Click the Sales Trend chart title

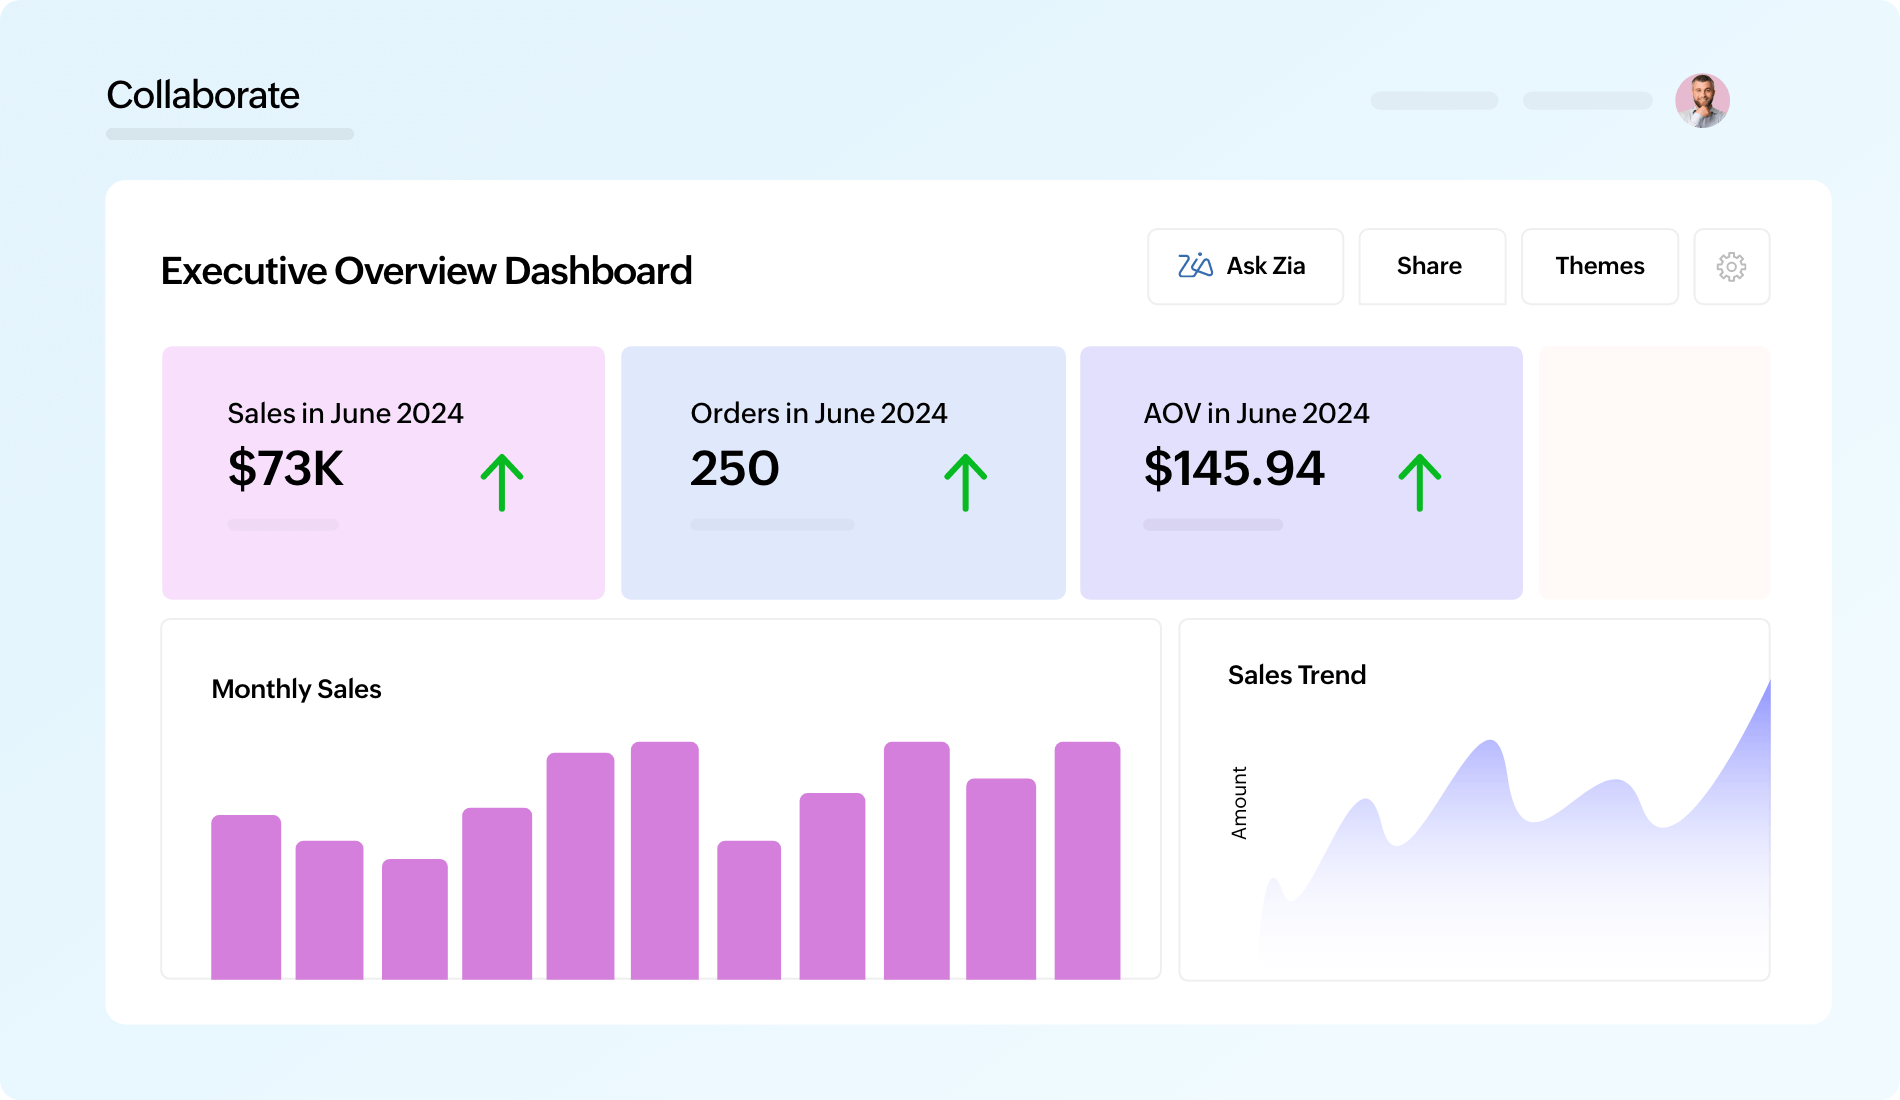1296,675
